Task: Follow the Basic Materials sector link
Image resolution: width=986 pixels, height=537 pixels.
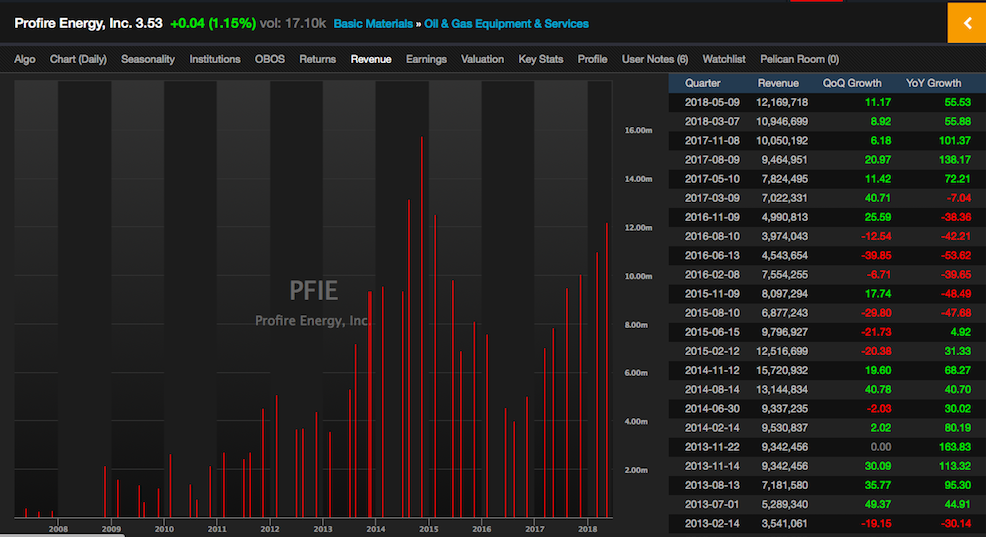Action: (373, 24)
